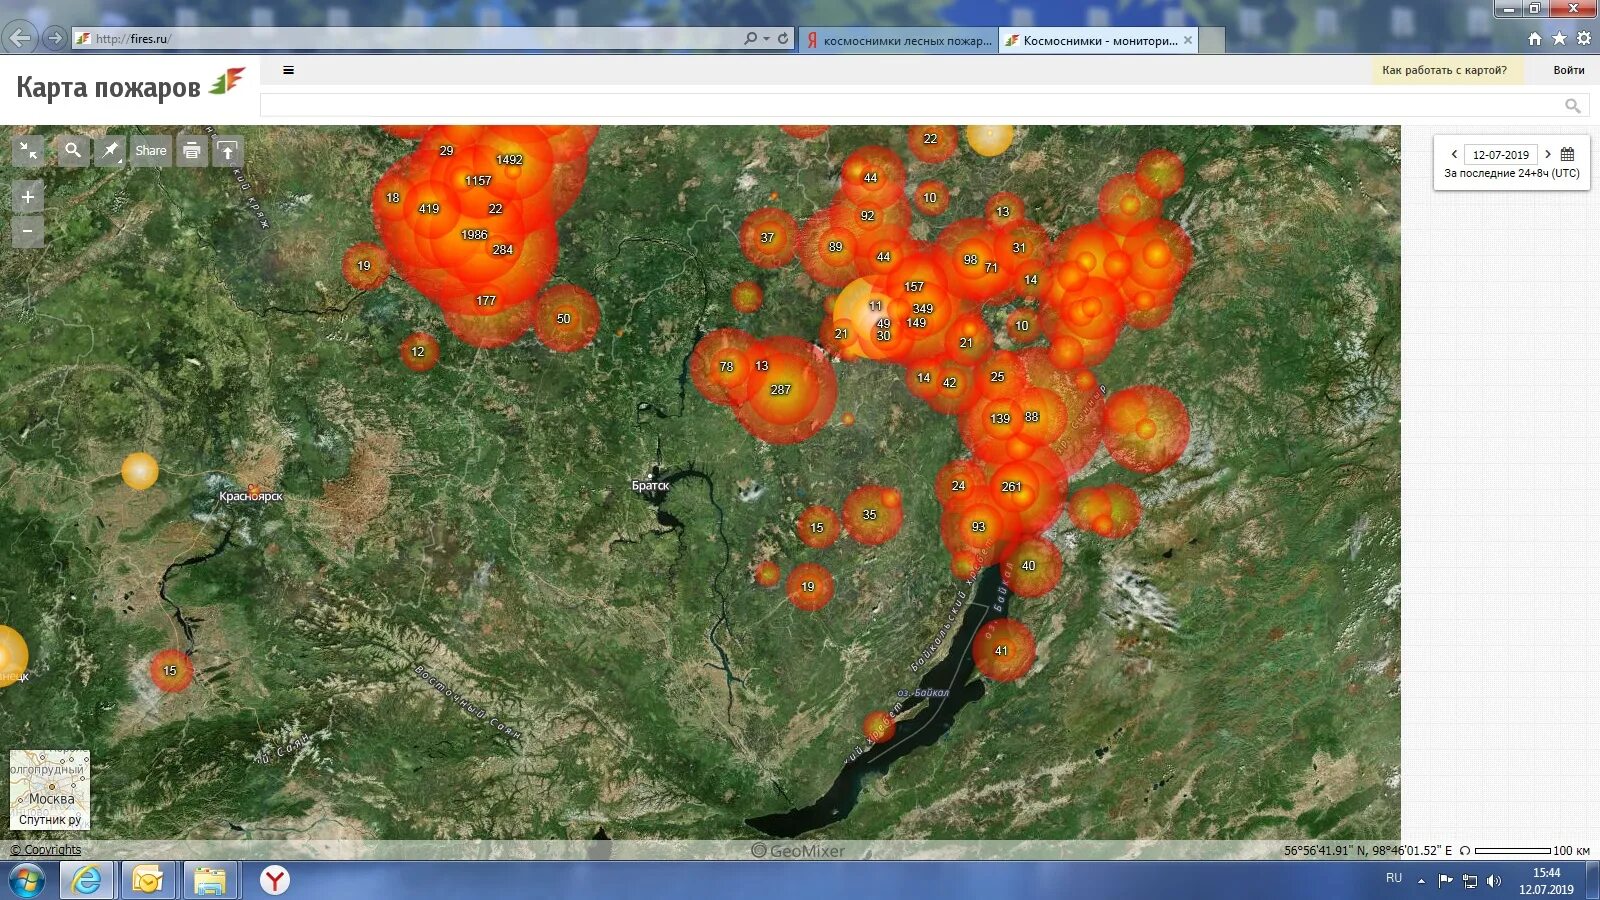
Task: Switch basemap via Спутник ру thumbnail
Action: [50, 790]
